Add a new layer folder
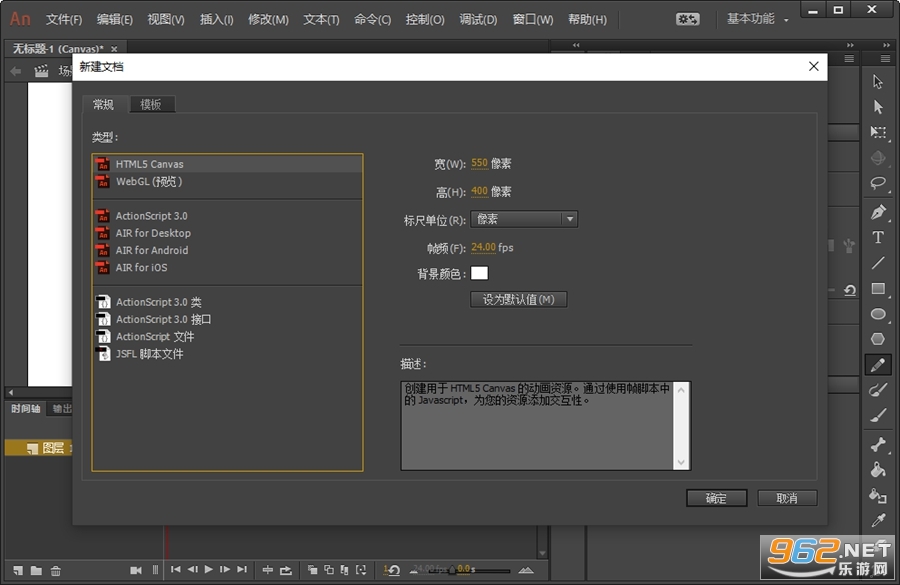Image resolution: width=900 pixels, height=585 pixels. point(36,570)
